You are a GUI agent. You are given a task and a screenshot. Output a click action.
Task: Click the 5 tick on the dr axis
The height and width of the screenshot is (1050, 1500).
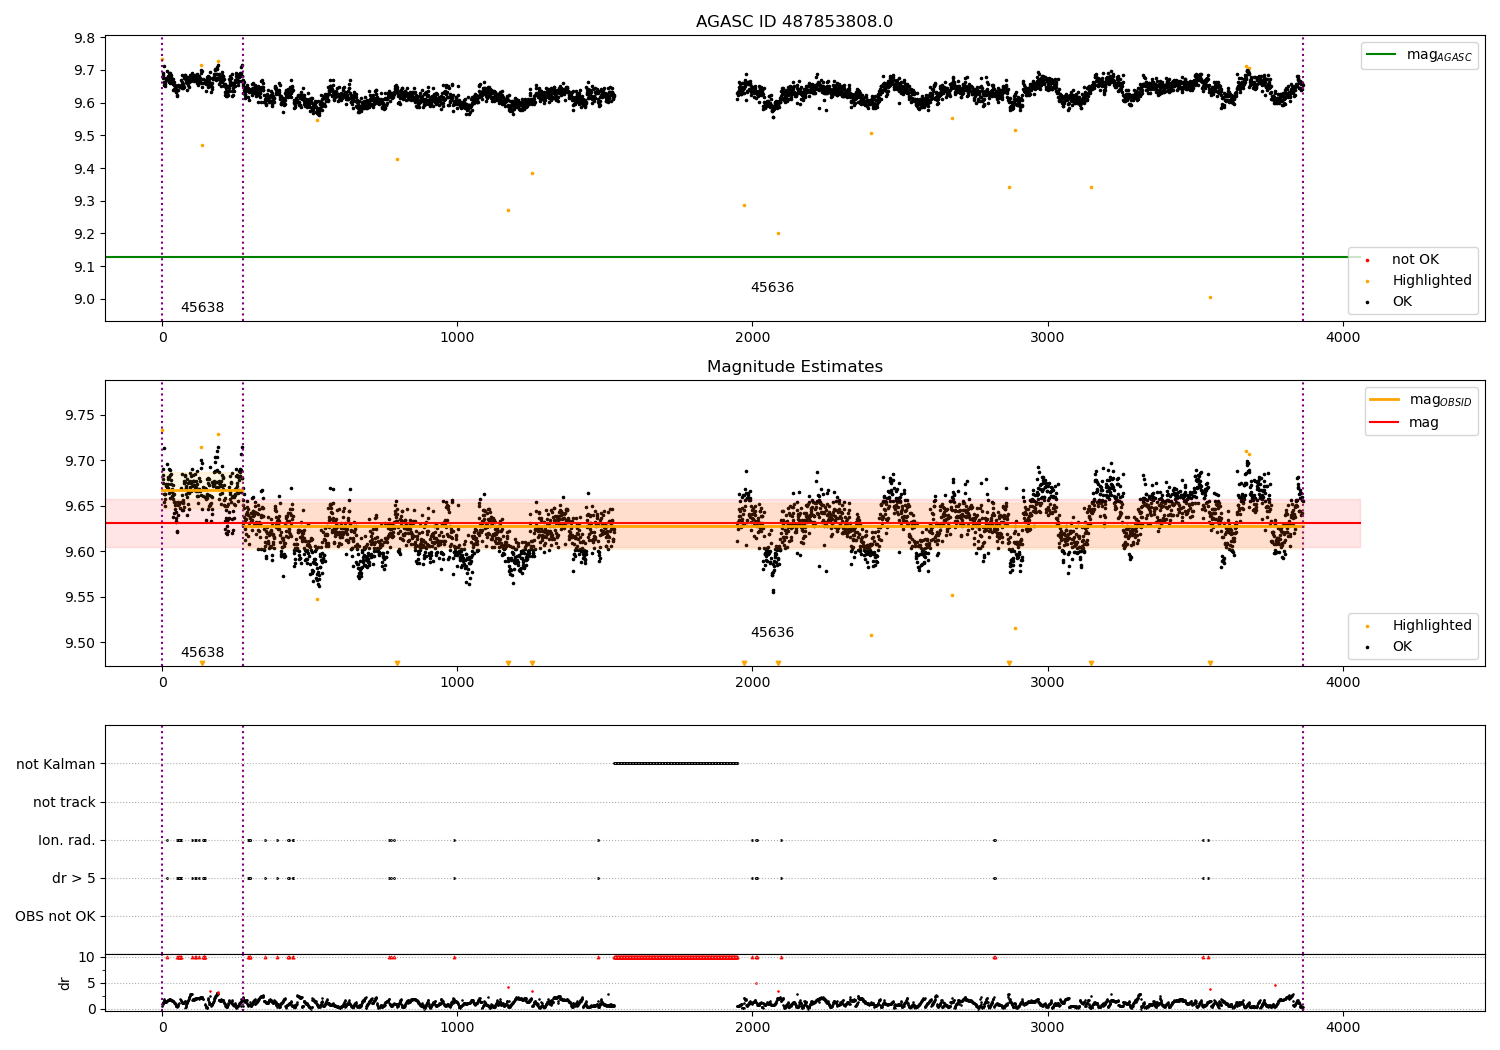(91, 983)
